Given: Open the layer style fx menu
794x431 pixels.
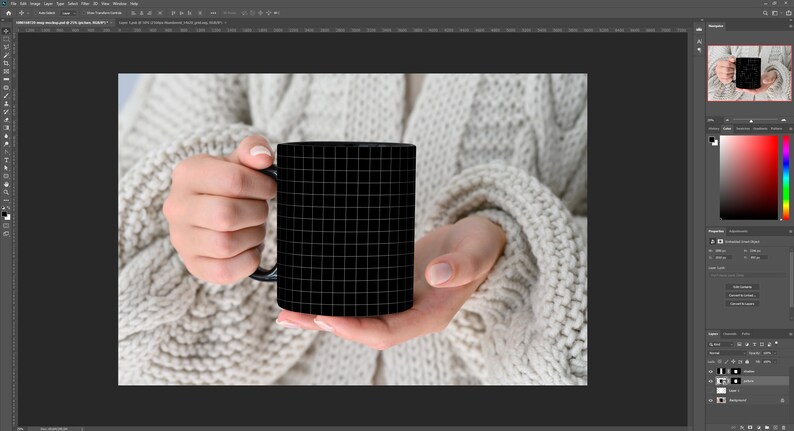Looking at the screenshot, I should click(742, 427).
